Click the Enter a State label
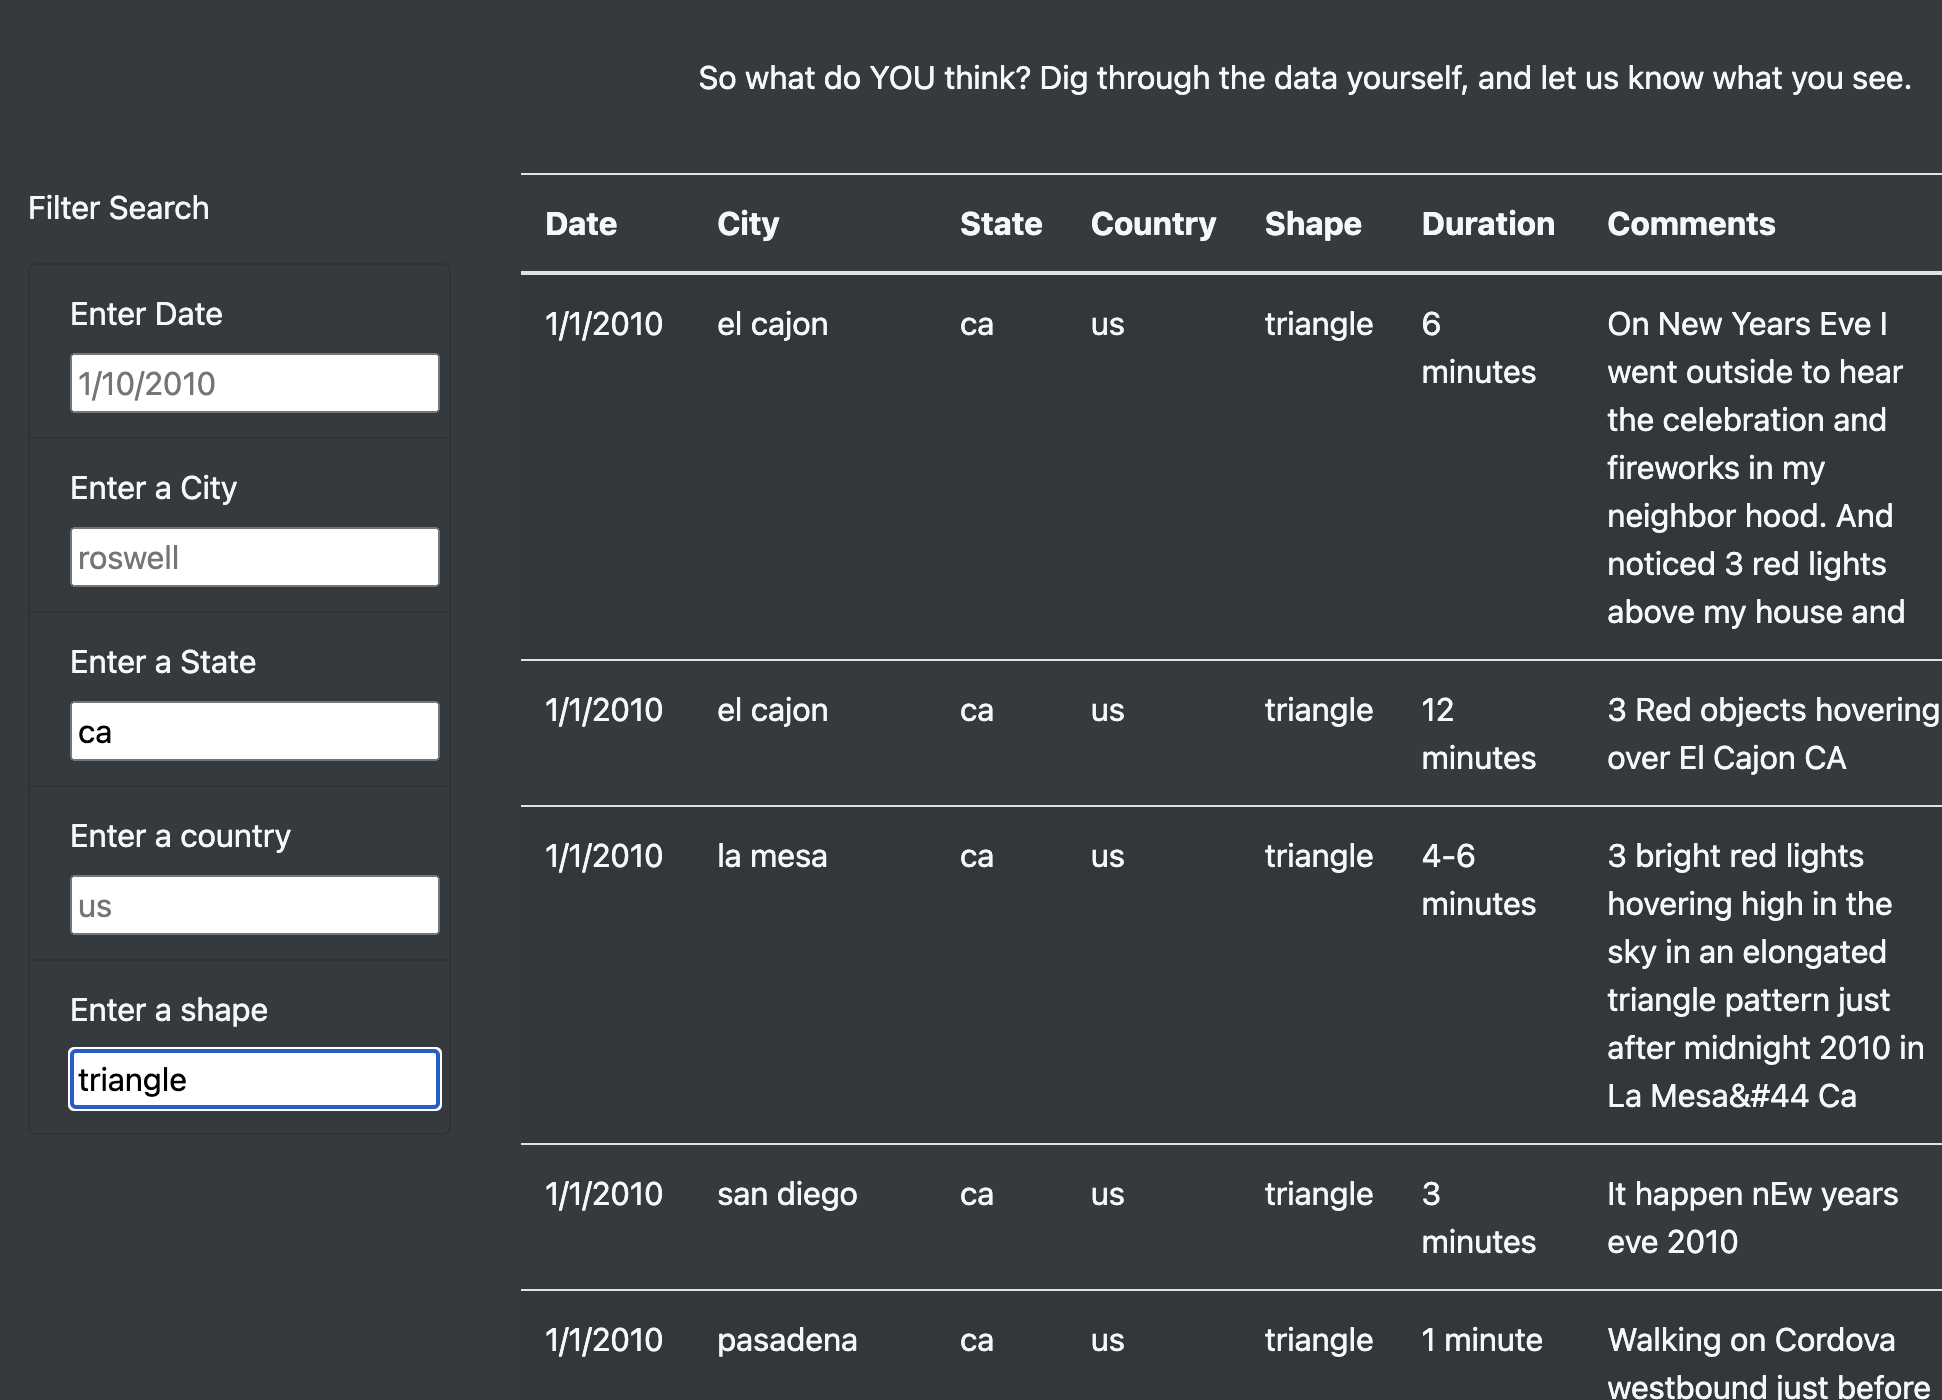This screenshot has height=1400, width=1942. [x=163, y=662]
